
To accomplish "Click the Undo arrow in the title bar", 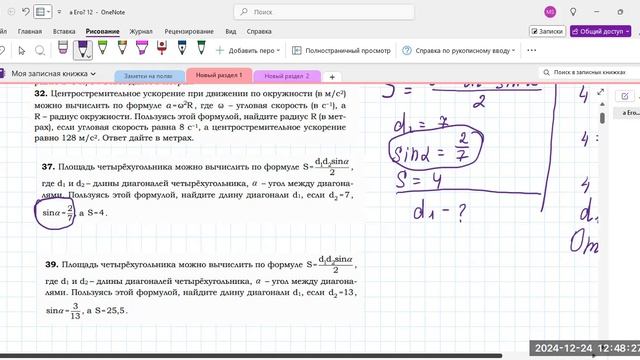I will pyautogui.click(x=25, y=12).
